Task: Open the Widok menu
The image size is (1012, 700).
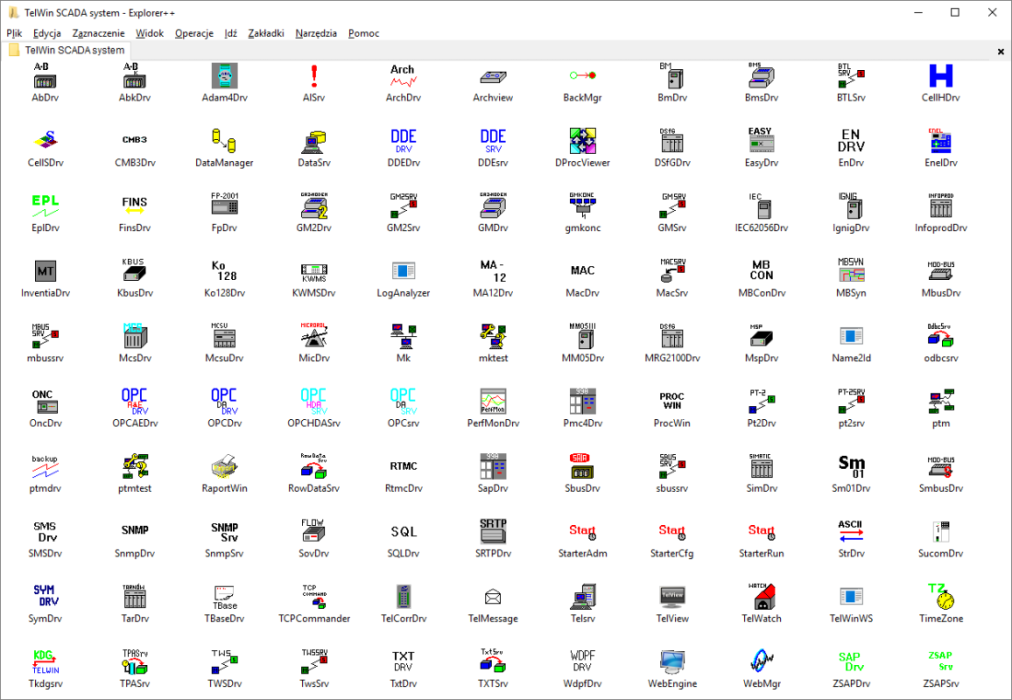Action: coord(150,33)
